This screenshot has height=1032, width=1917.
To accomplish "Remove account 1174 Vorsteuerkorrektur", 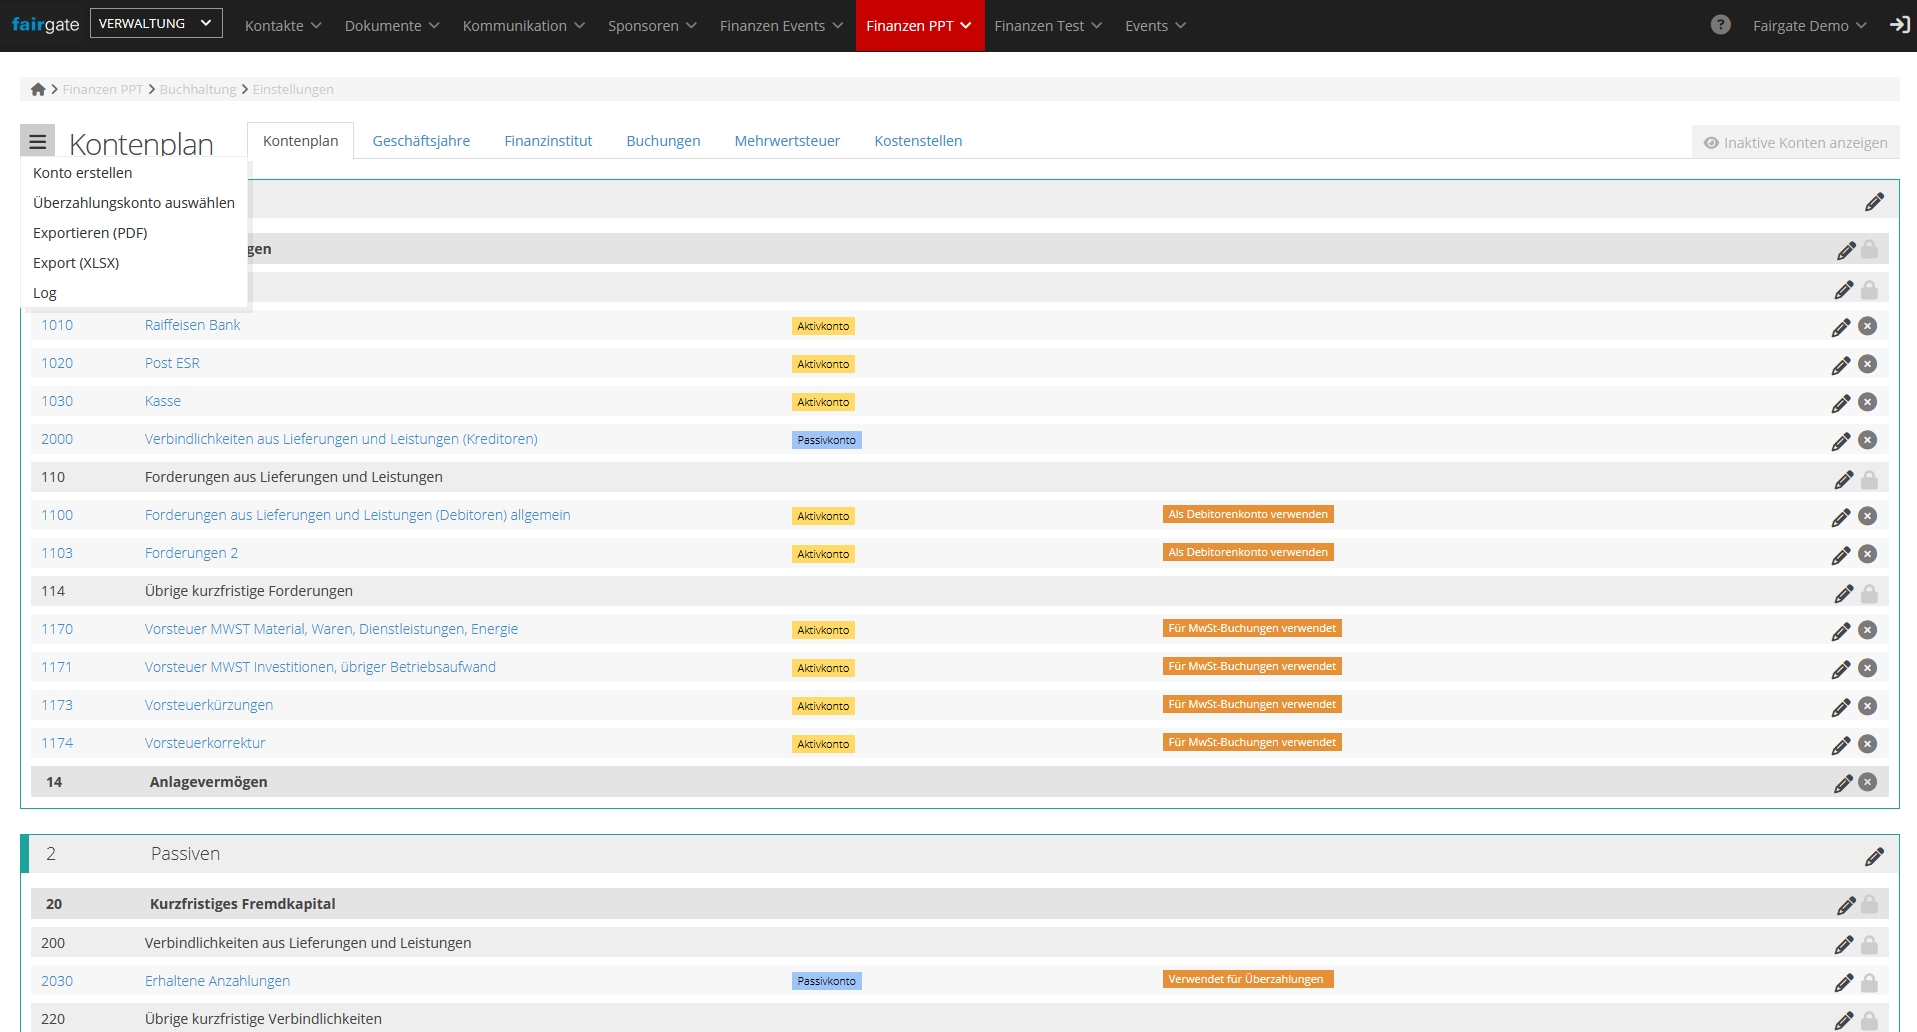I will 1867,744.
